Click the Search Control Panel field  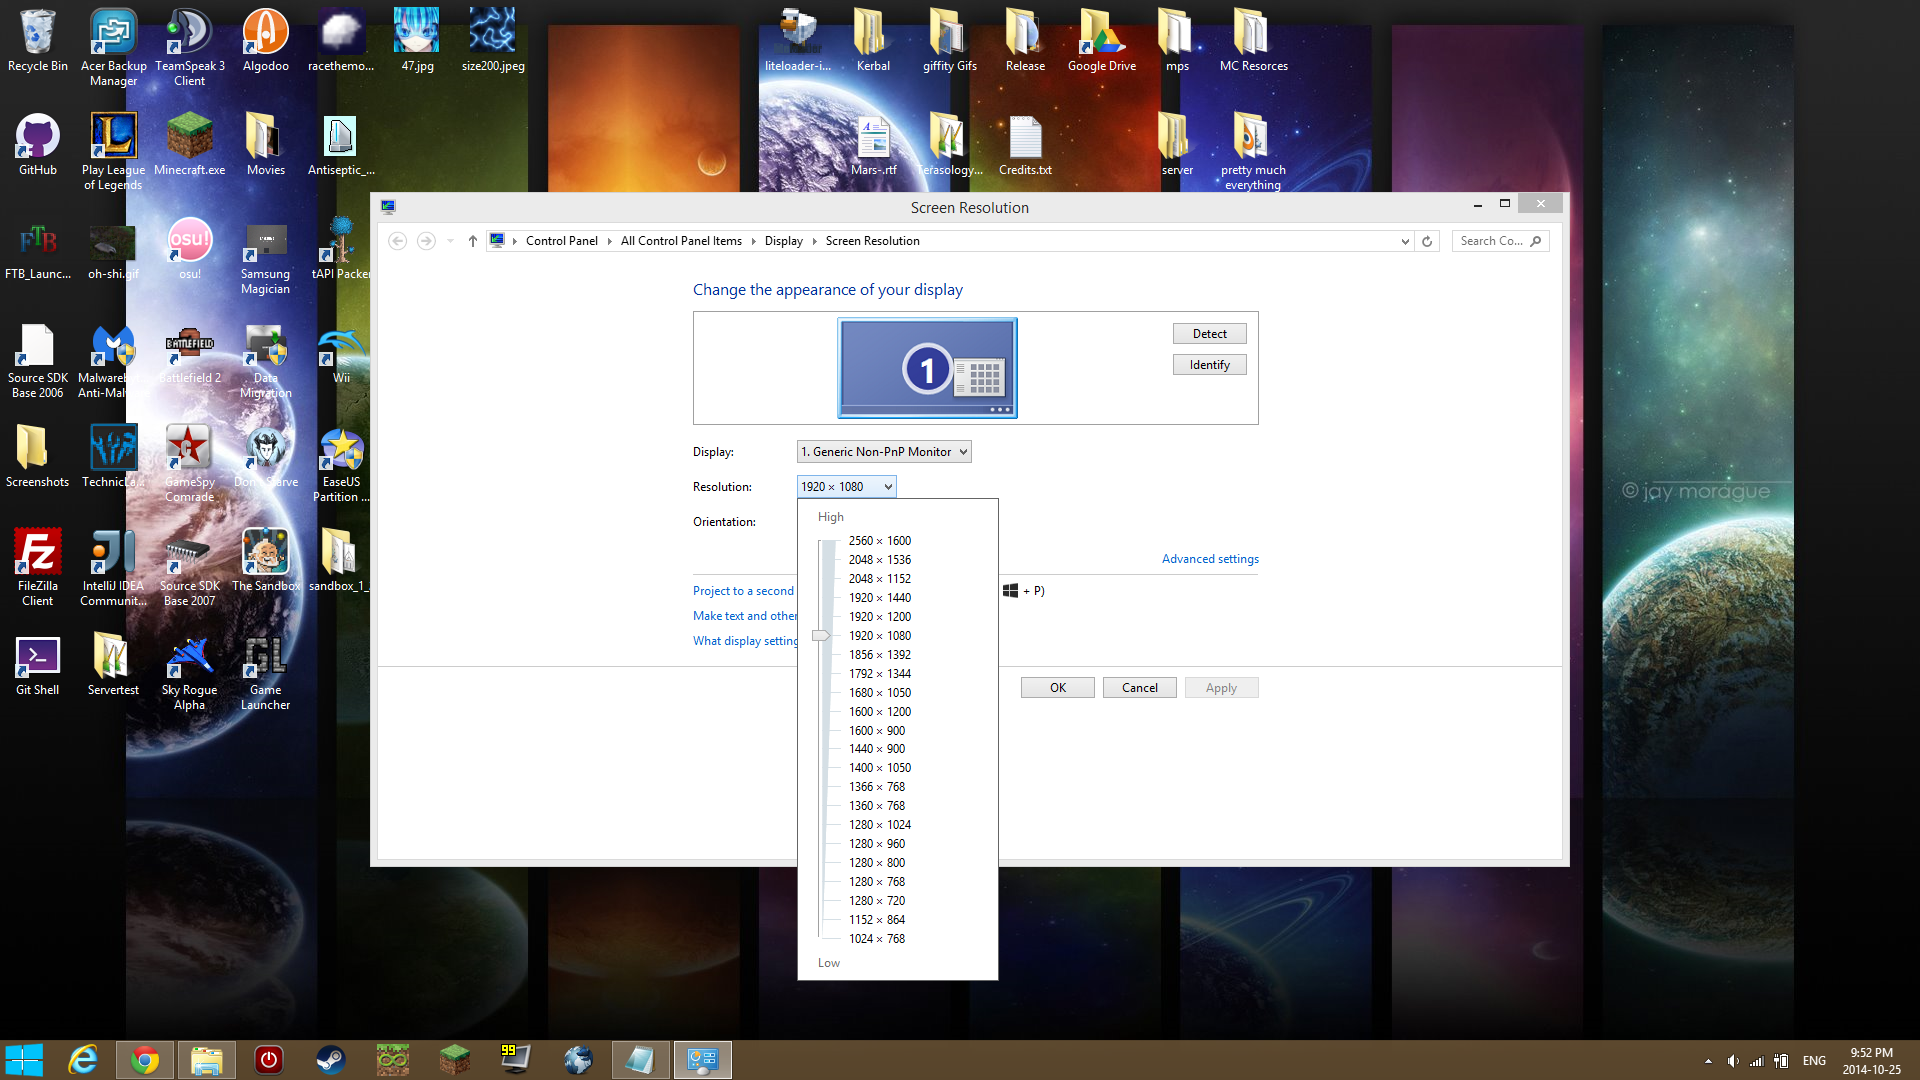(x=1500, y=241)
